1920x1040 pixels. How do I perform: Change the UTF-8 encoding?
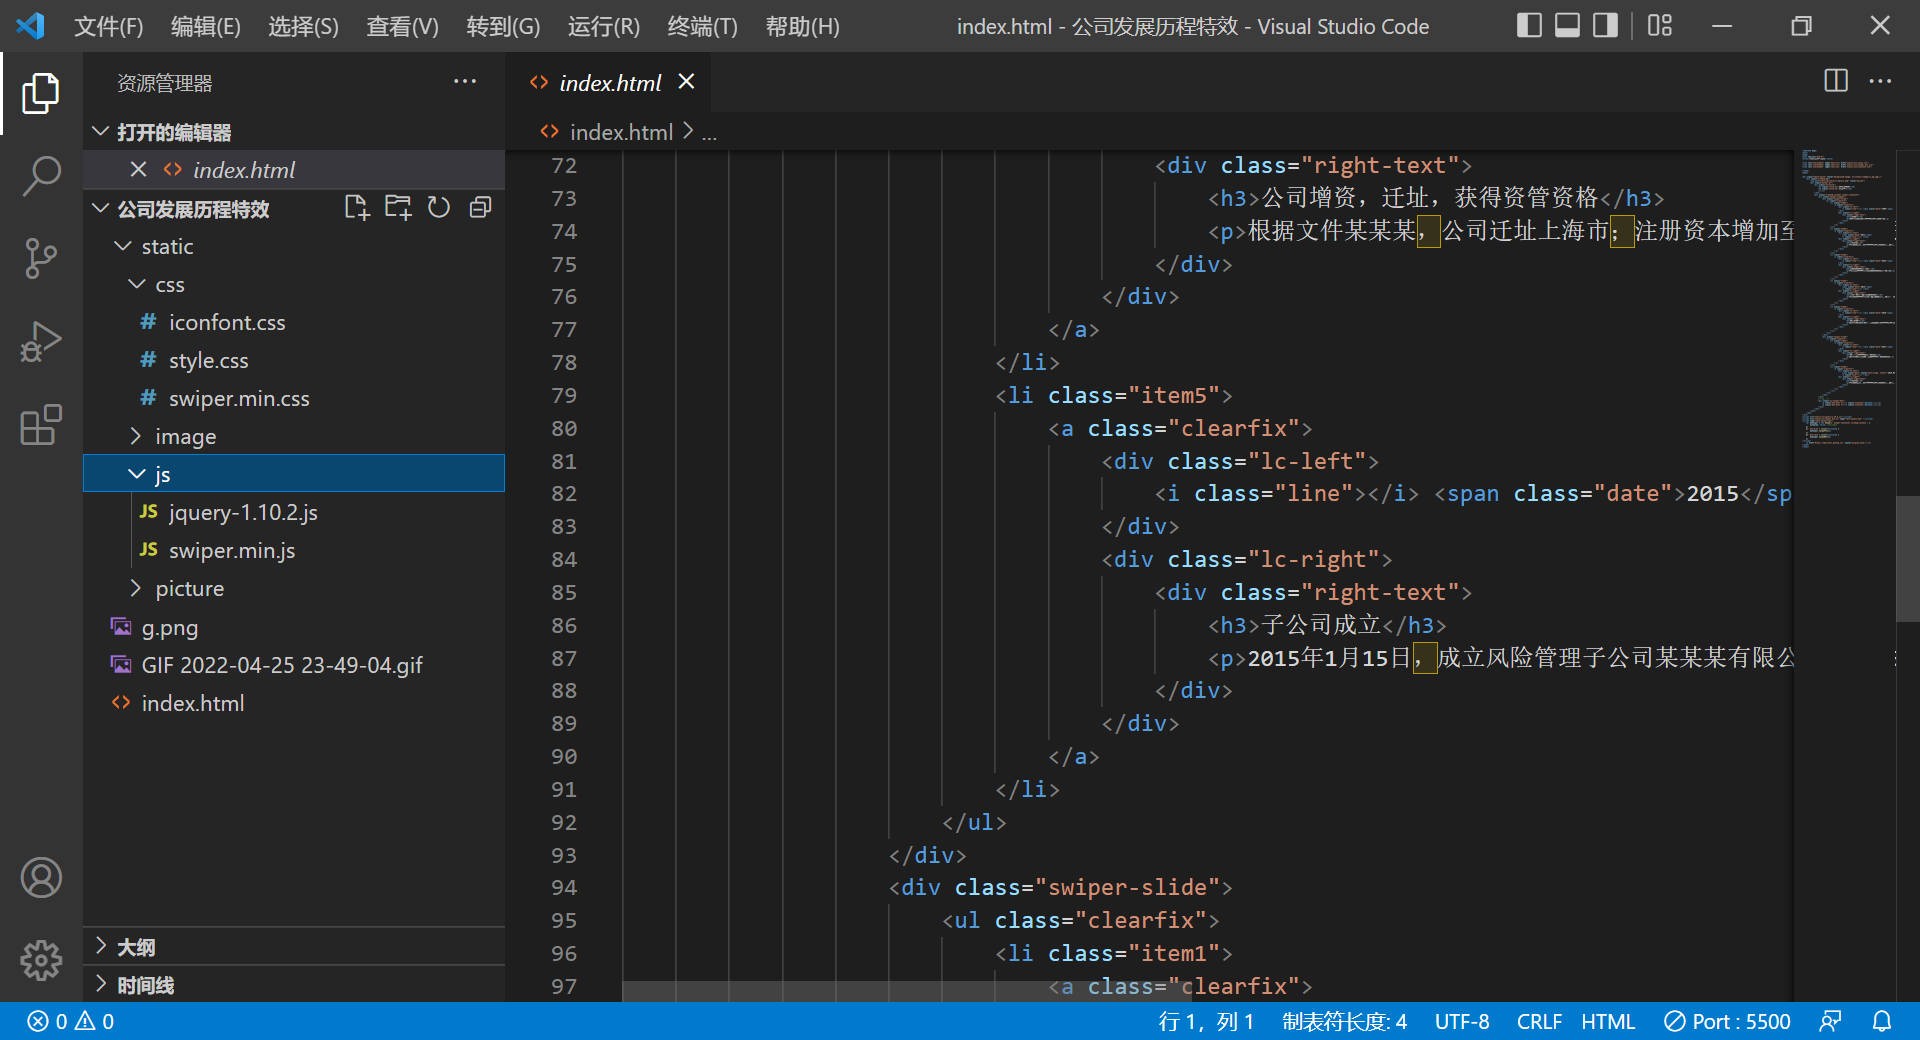tap(1462, 1021)
